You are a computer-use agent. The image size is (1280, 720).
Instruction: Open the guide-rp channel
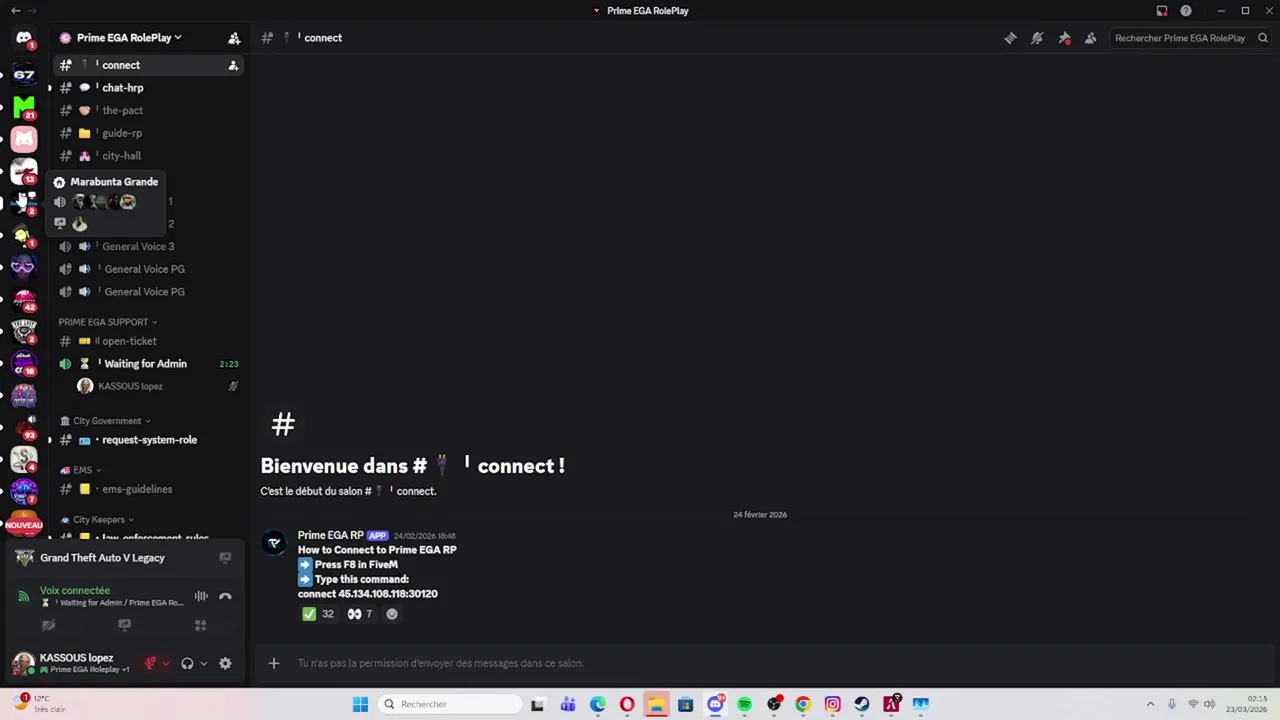point(147,133)
